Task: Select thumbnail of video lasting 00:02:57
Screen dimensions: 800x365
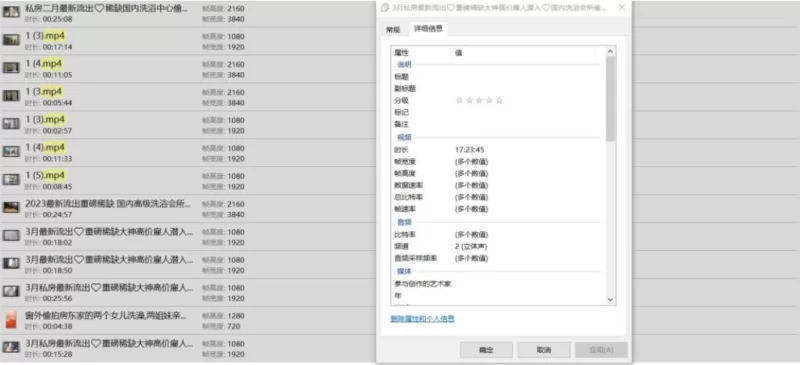Action: [11, 124]
